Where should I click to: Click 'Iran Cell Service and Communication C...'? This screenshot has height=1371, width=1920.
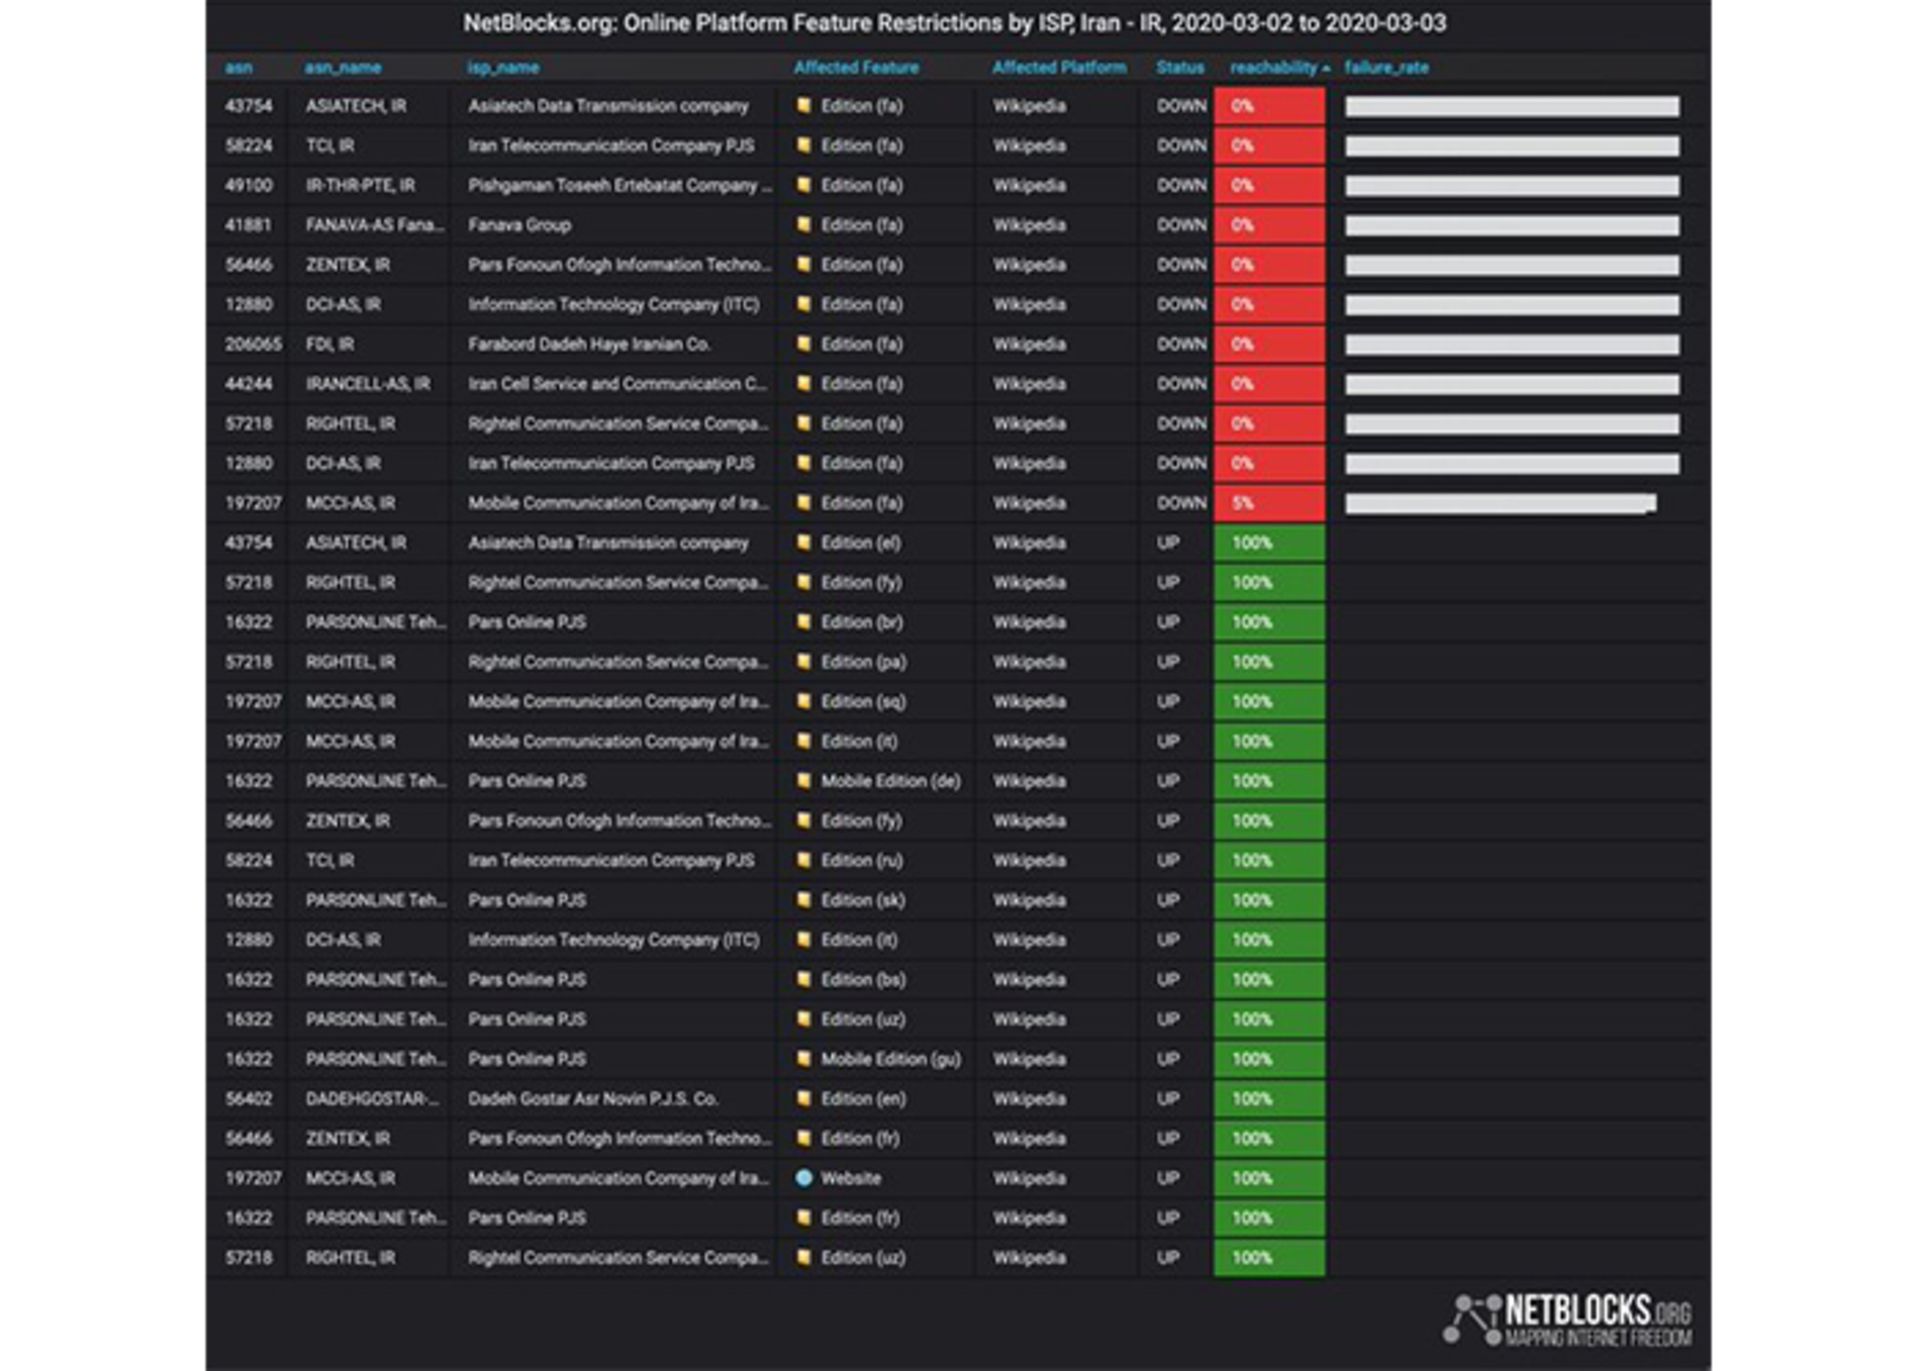(617, 383)
